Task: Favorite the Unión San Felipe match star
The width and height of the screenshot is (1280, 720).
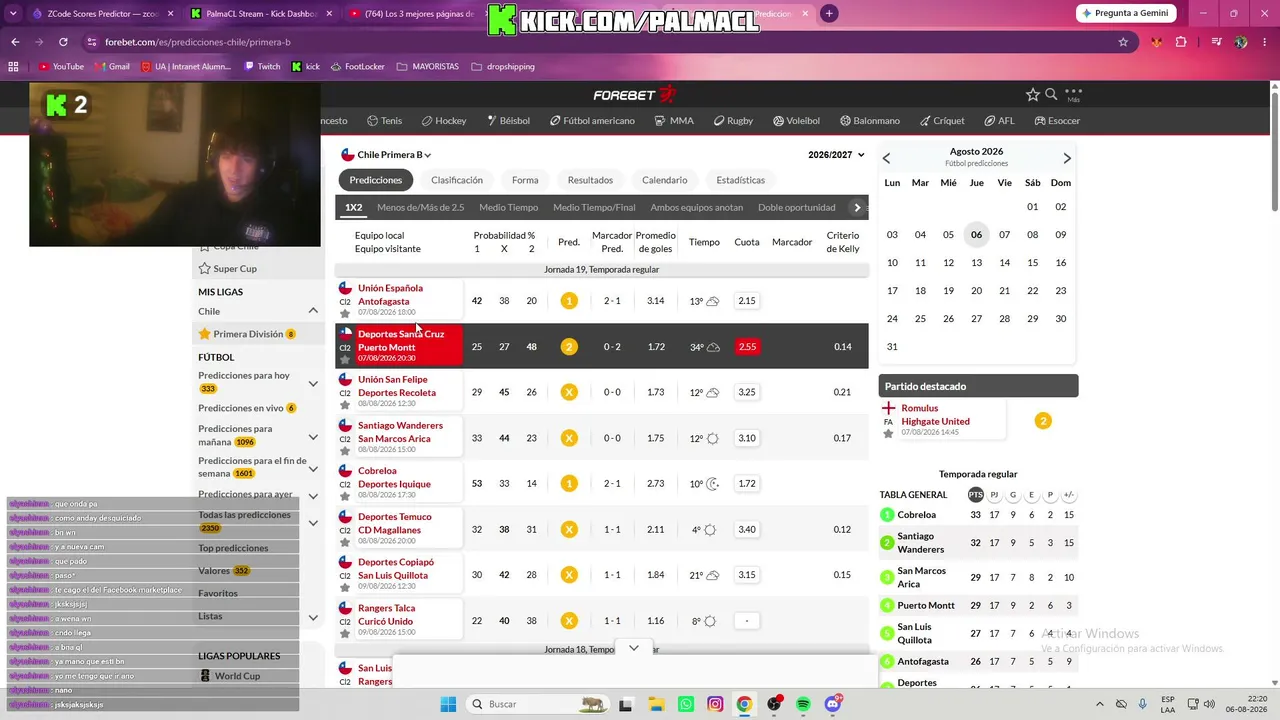Action: [x=345, y=405]
